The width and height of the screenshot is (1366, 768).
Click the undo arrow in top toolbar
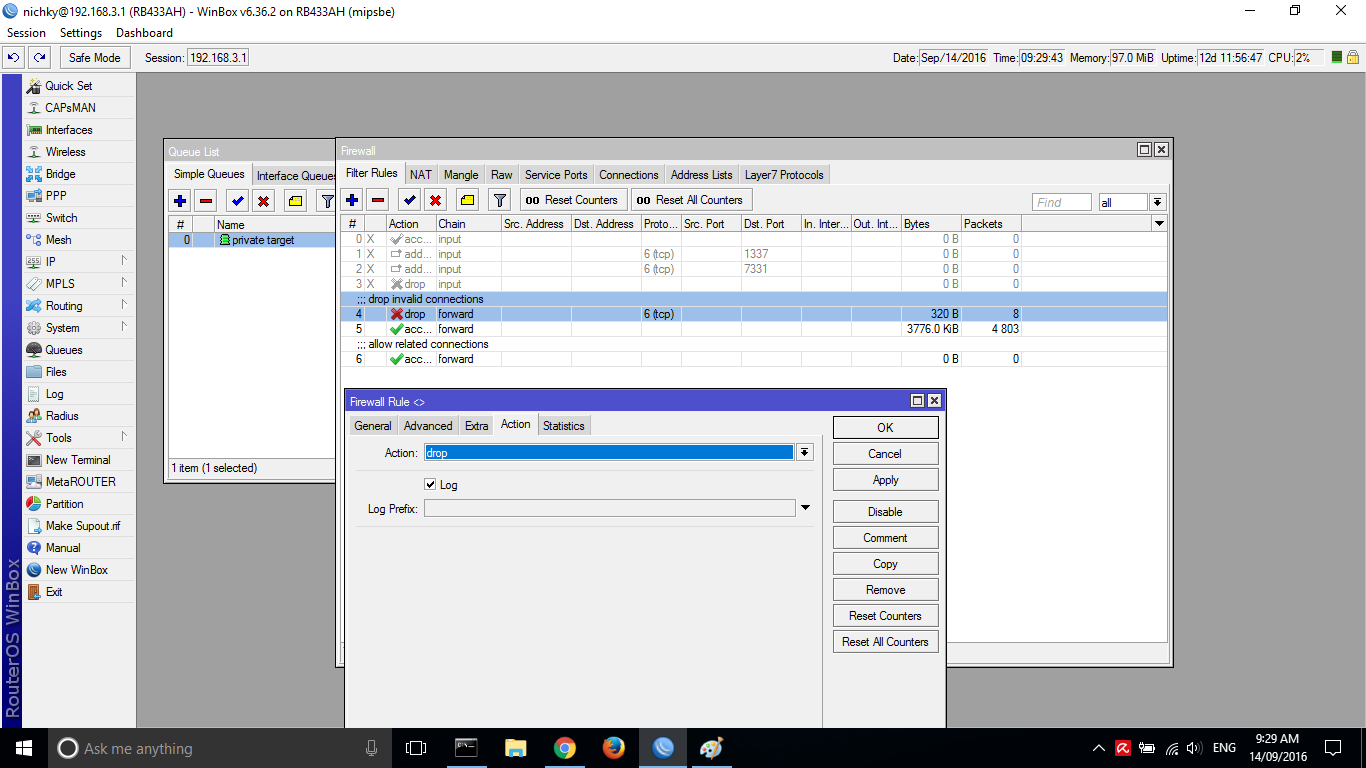[14, 58]
